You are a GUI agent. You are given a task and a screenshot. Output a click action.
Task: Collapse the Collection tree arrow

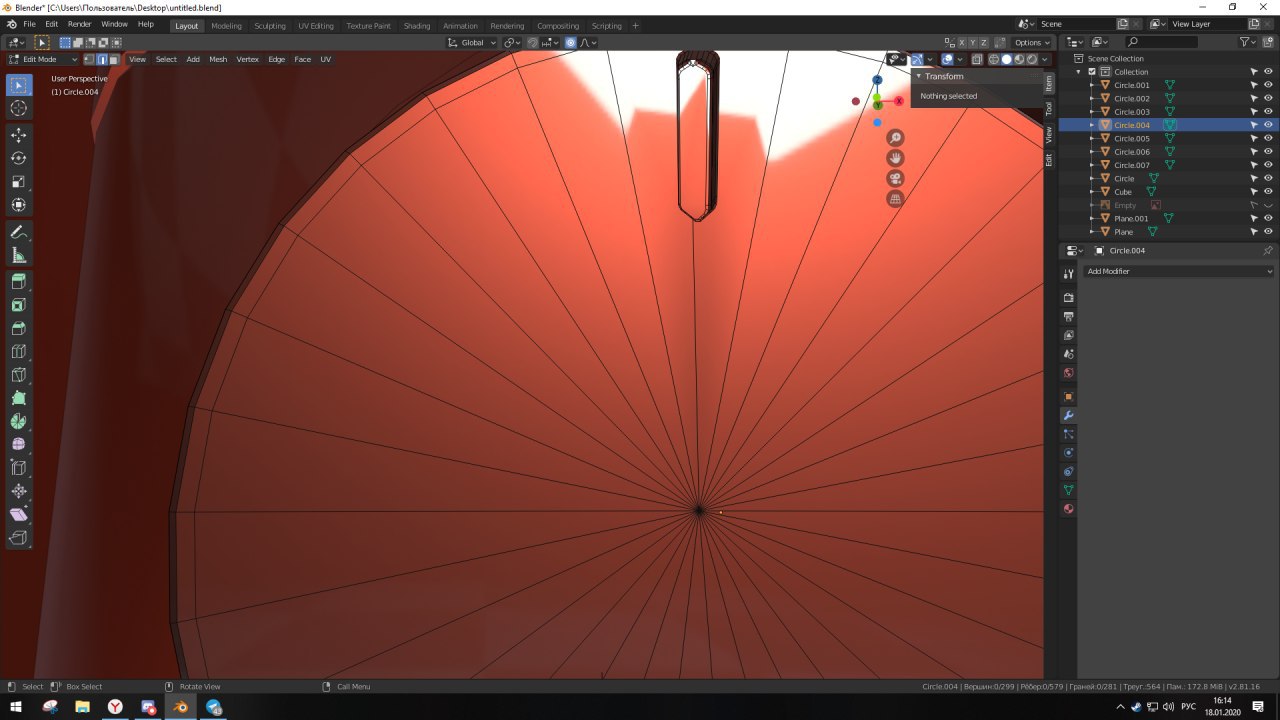click(x=1079, y=72)
